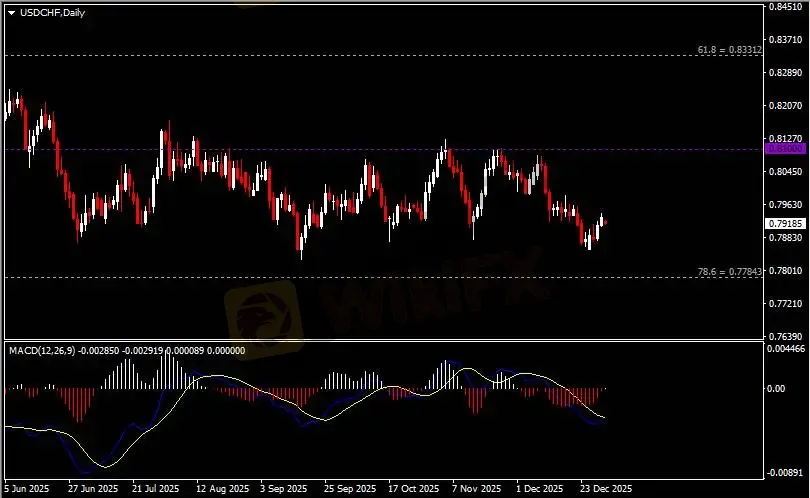Click the 27 Jun 2025 date label

point(93,488)
